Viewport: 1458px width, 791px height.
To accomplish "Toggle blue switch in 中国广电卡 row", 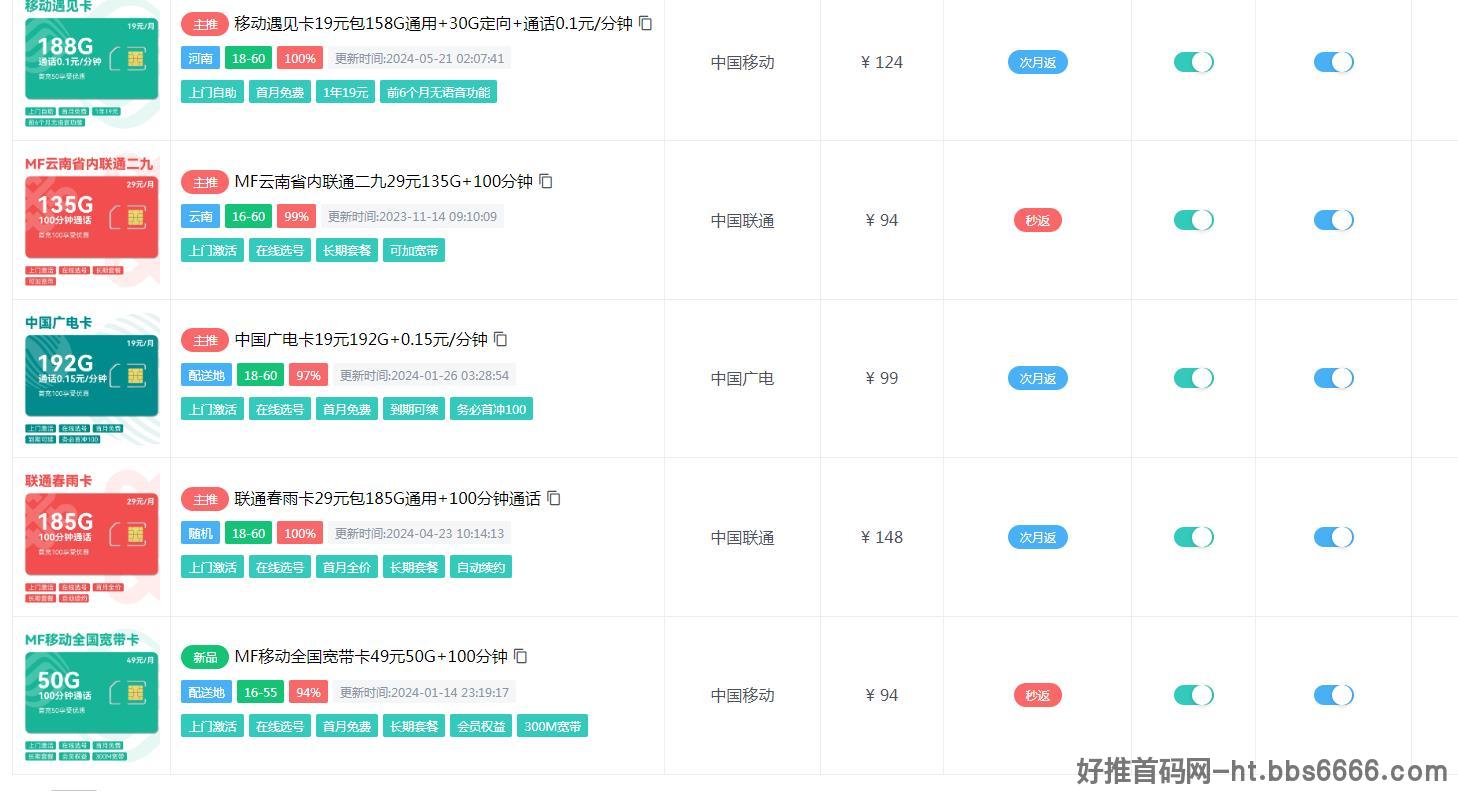I will pos(1333,378).
